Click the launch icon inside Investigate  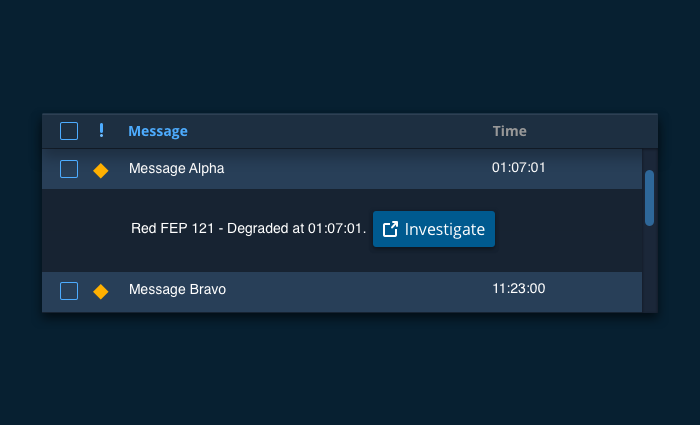[391, 229]
